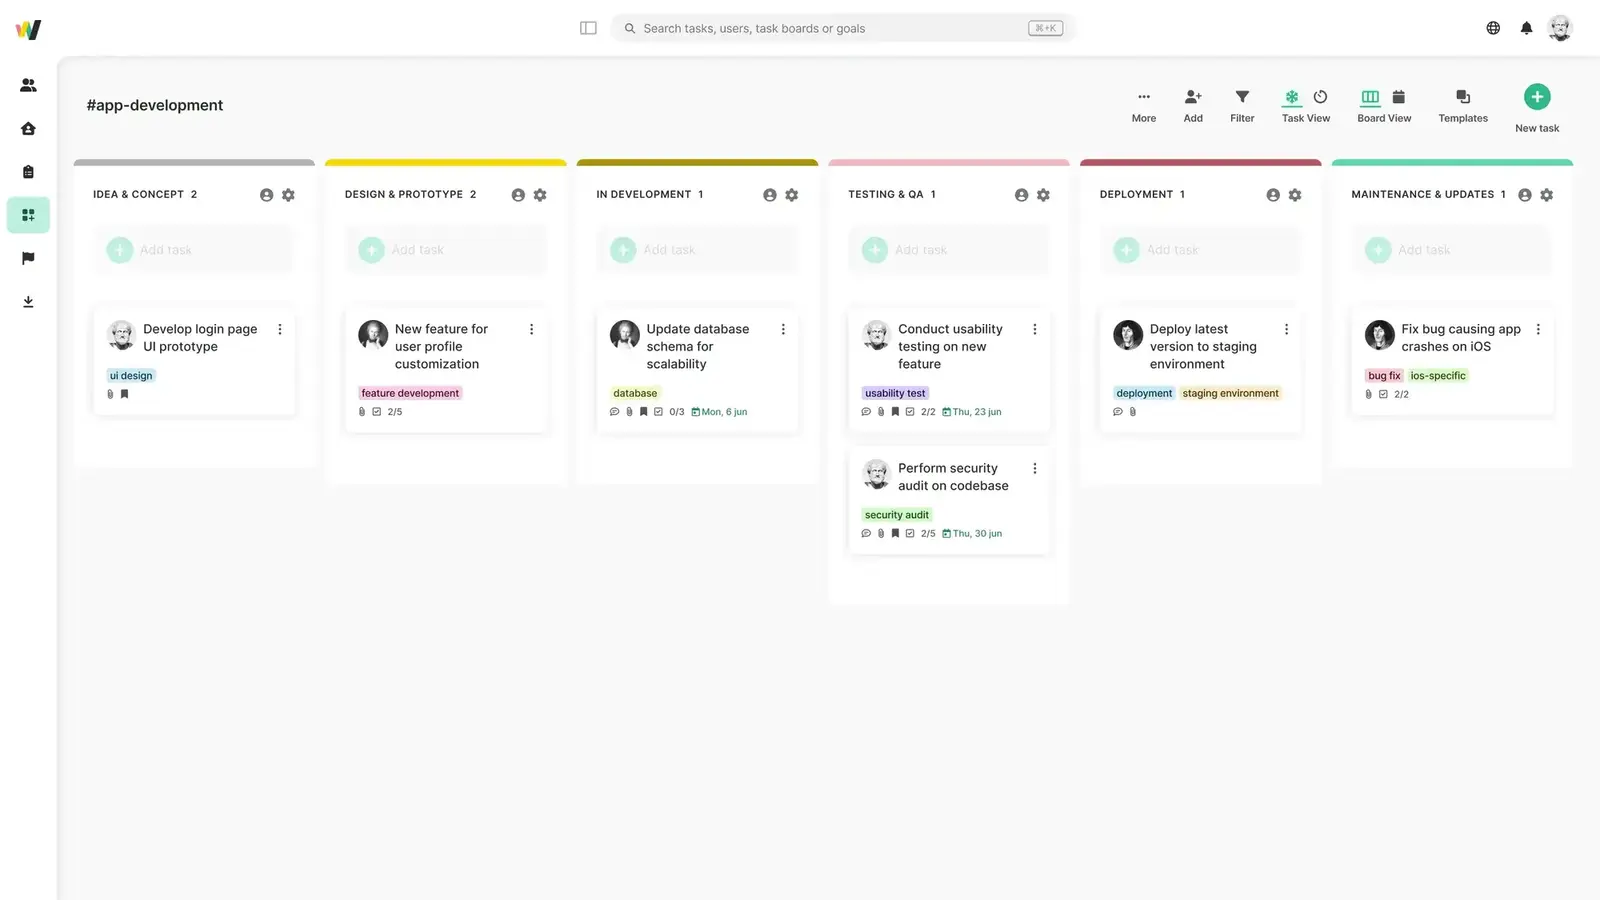Screen dimensions: 1600x900
Task: Click the search tasks input field
Action: pyautogui.click(x=830, y=28)
